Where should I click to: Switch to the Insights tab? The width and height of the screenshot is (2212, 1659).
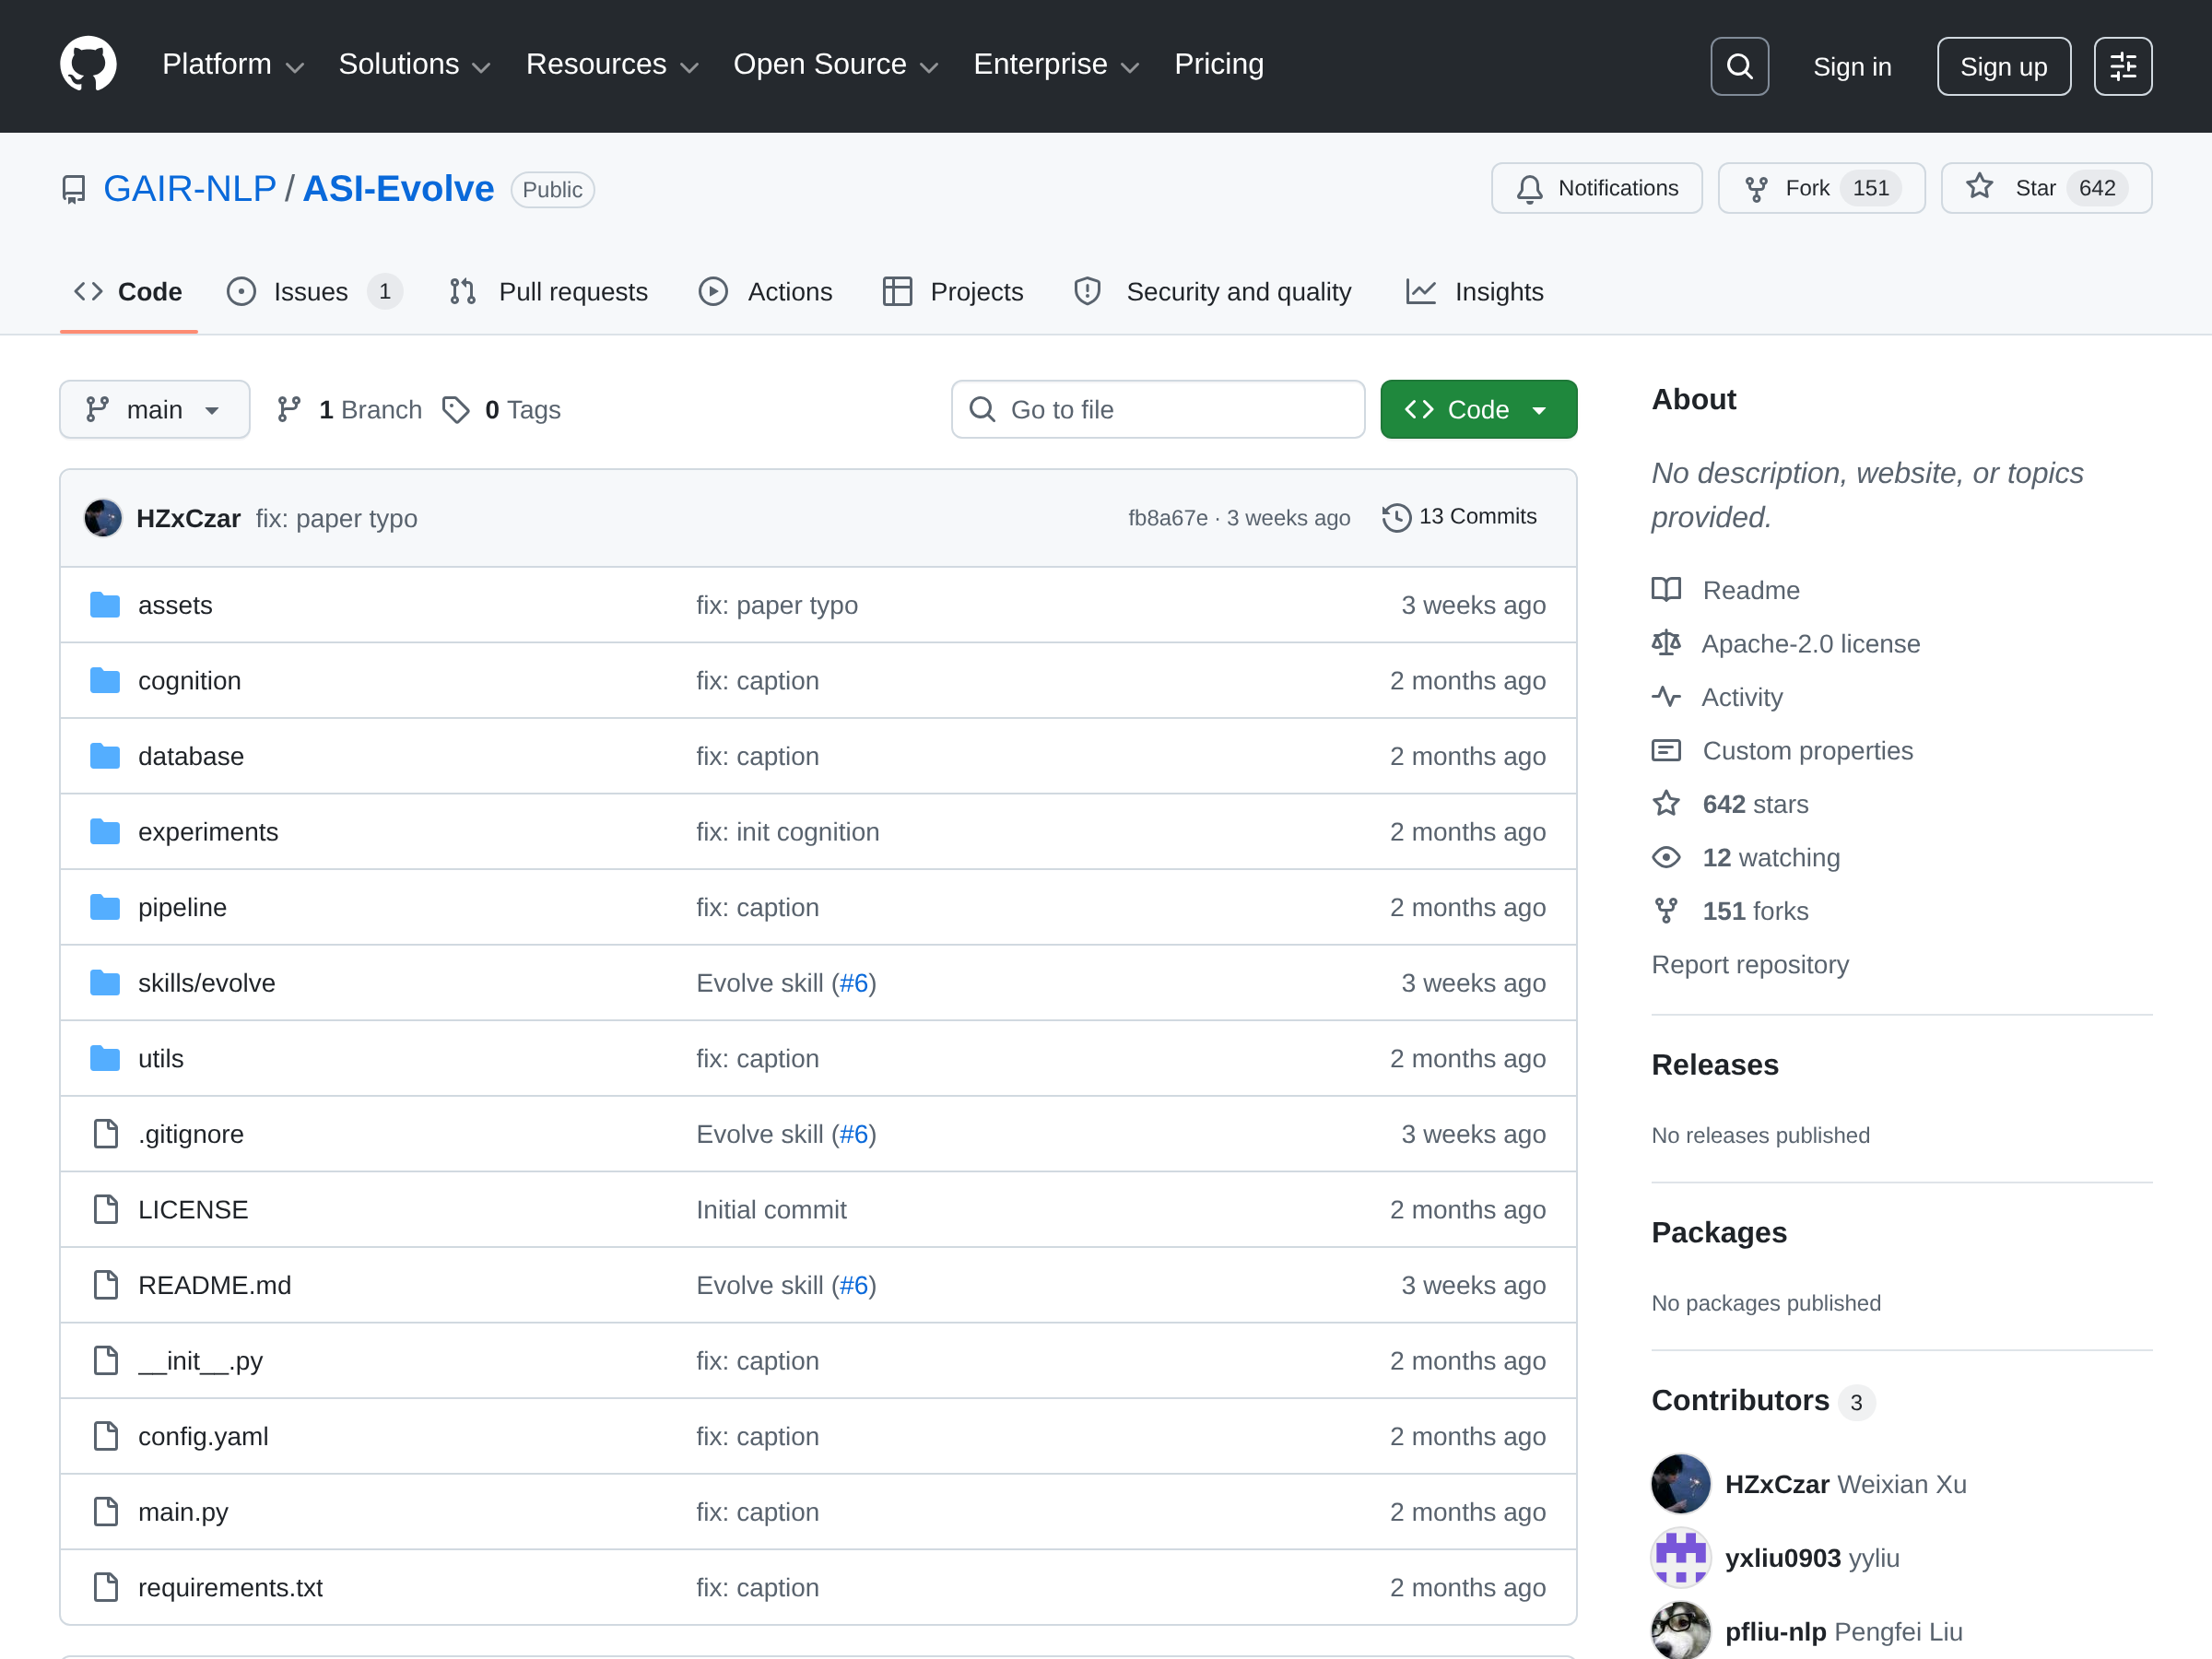(1475, 292)
